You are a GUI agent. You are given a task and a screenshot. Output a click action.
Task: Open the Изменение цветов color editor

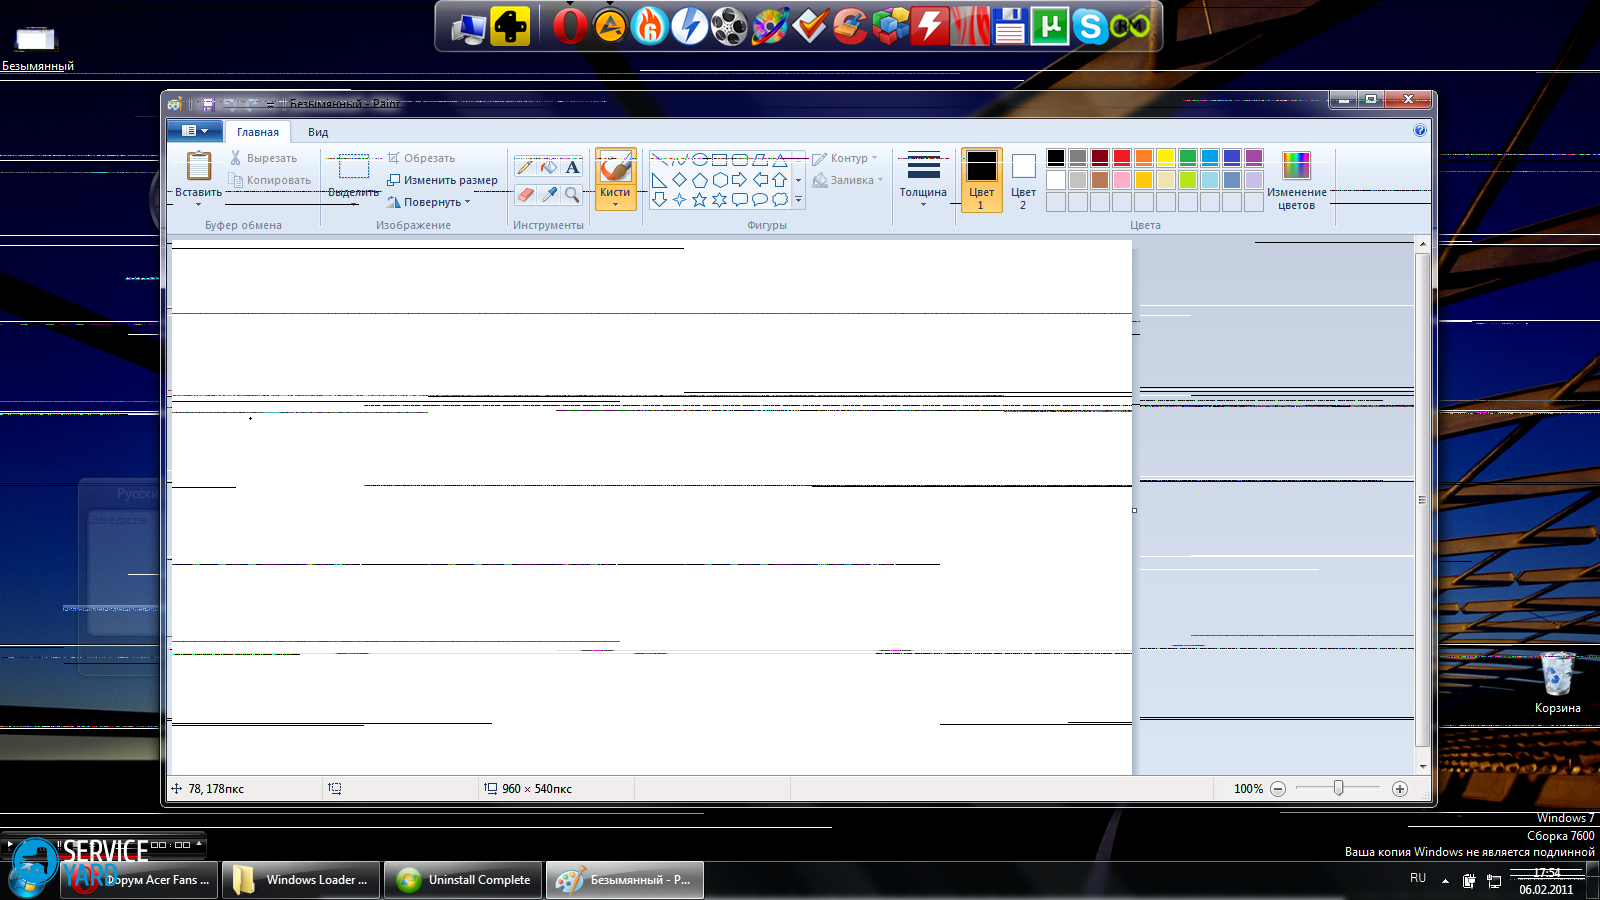click(x=1296, y=180)
